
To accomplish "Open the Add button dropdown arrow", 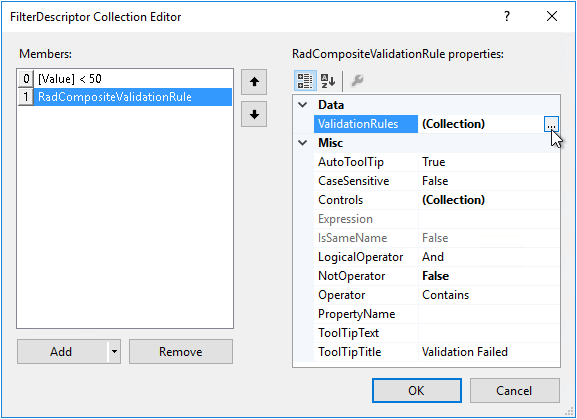I will (x=114, y=352).
